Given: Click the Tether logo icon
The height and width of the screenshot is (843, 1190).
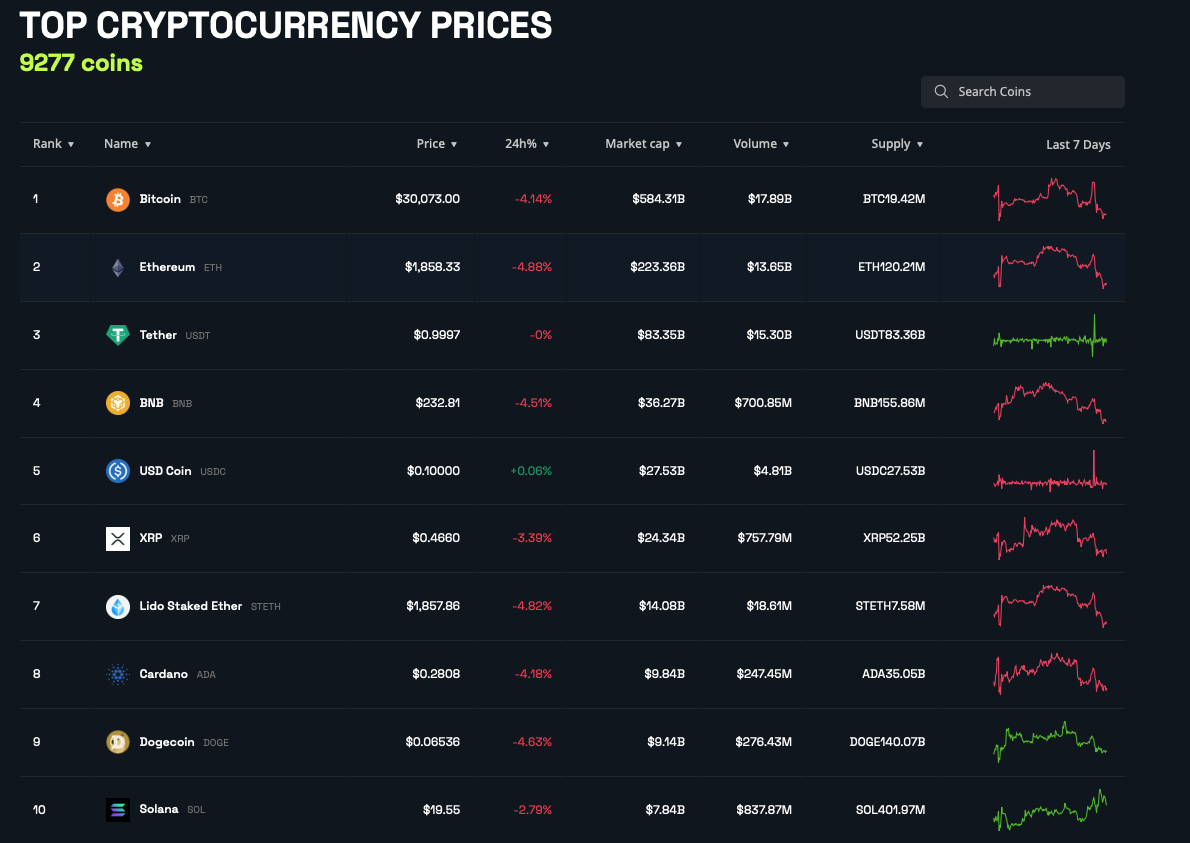Looking at the screenshot, I should (118, 335).
